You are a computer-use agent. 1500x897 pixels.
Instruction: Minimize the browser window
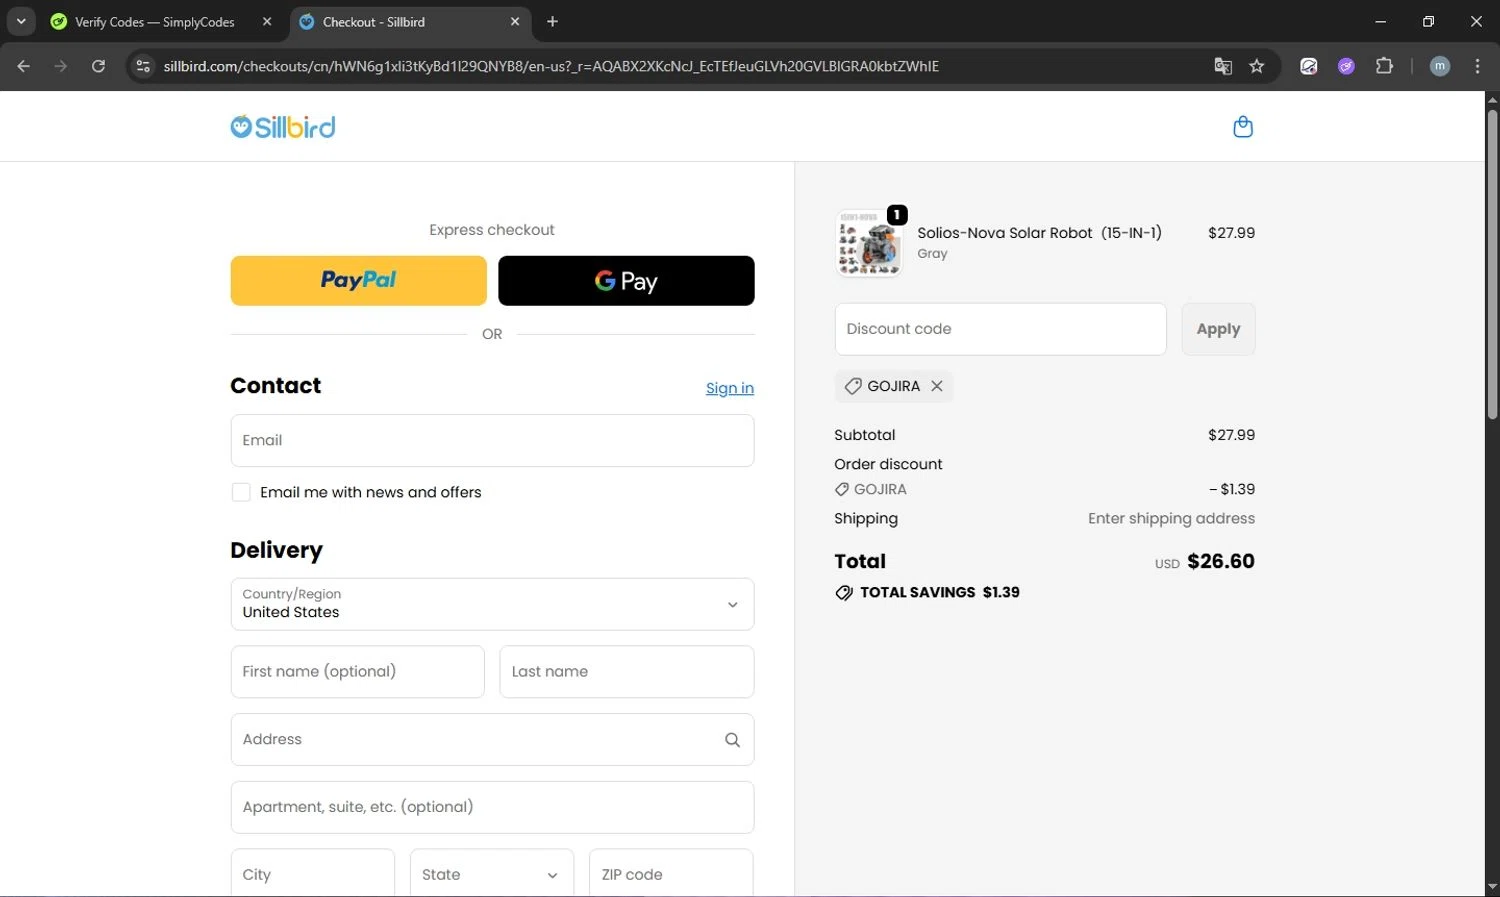click(x=1381, y=21)
